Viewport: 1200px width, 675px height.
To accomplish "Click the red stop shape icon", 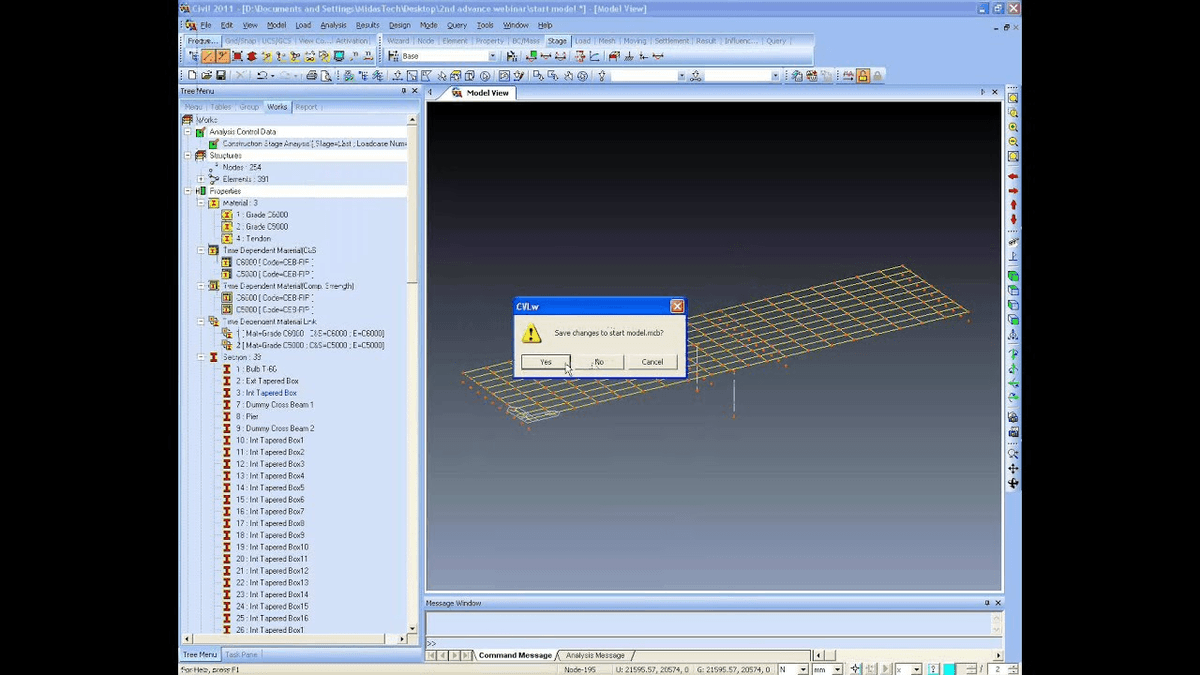I will pos(252,56).
